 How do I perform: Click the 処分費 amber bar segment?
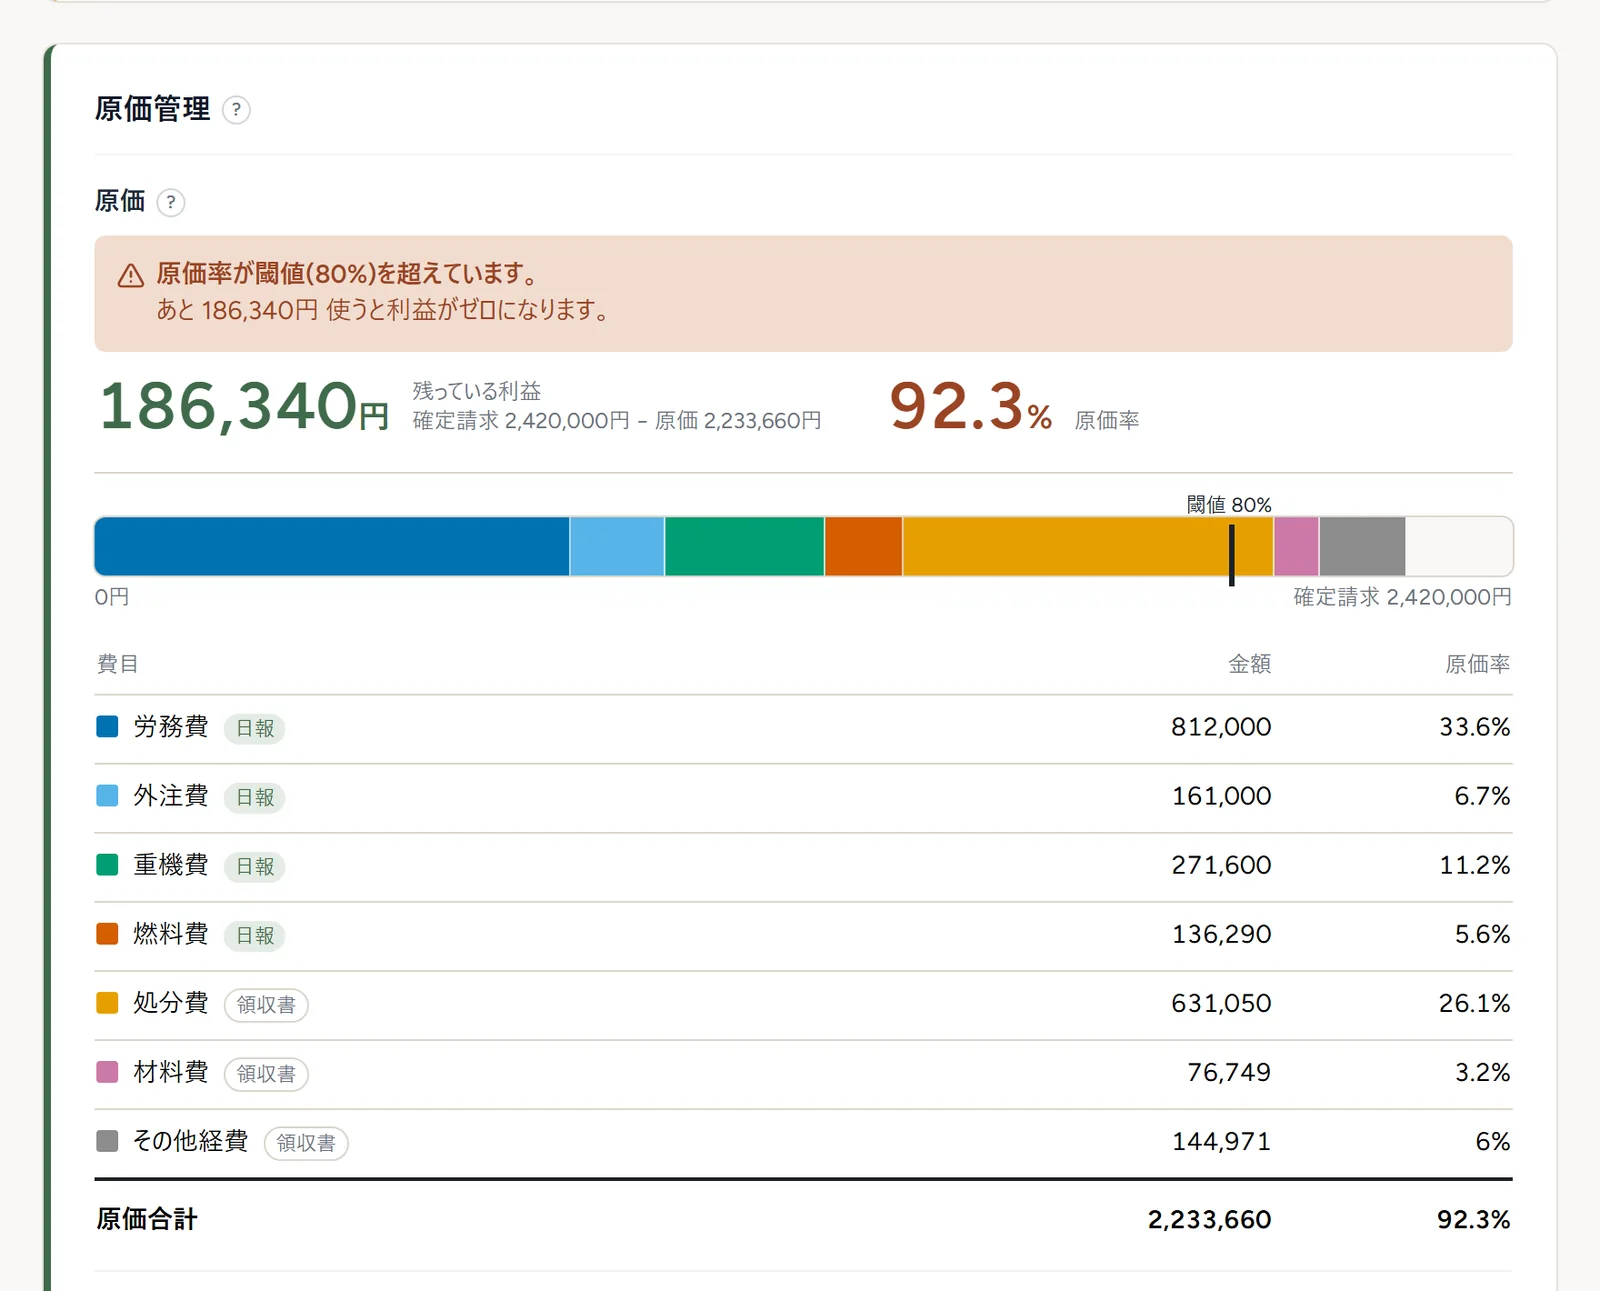[1088, 546]
